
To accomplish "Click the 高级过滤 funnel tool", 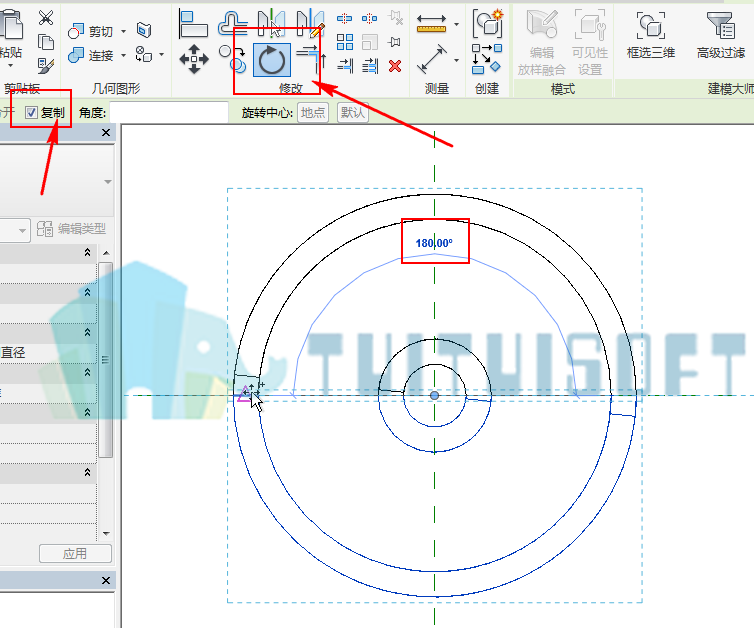I will 721,35.
